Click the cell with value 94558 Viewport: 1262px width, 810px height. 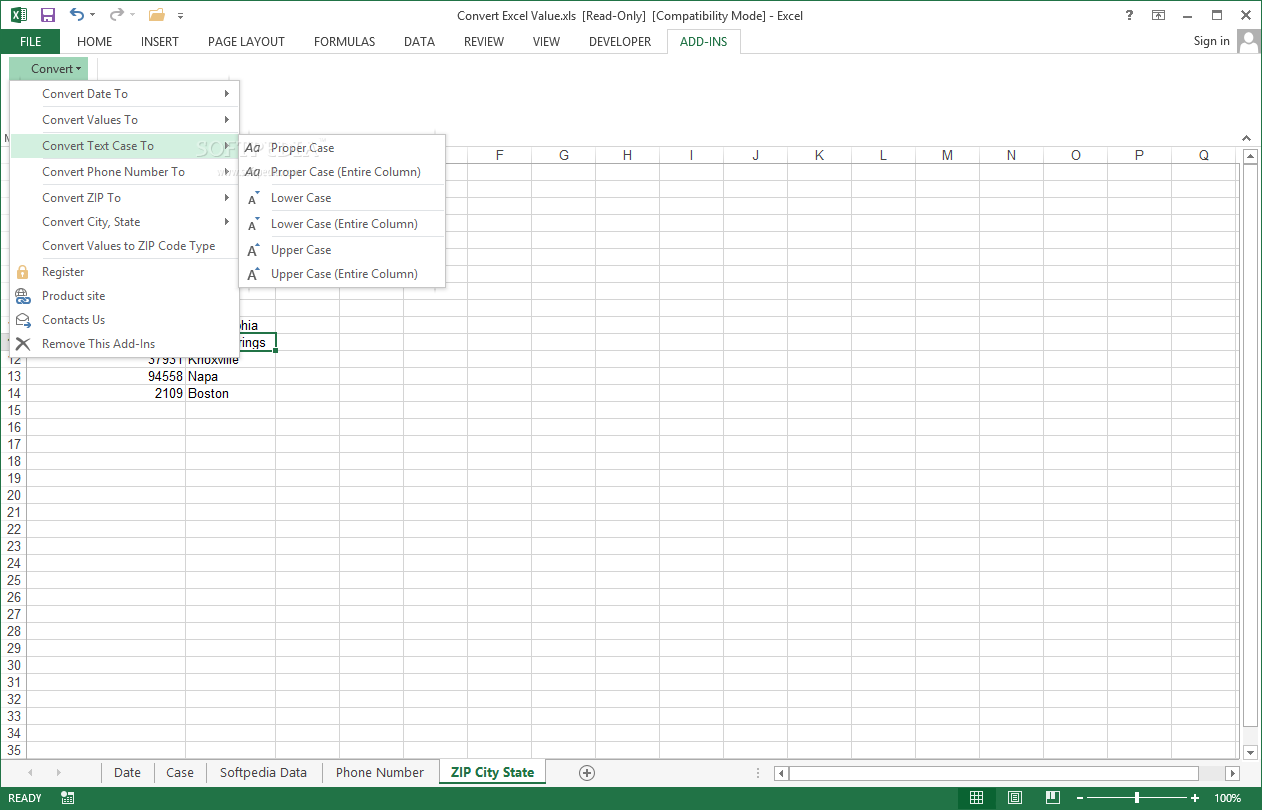[106, 377]
